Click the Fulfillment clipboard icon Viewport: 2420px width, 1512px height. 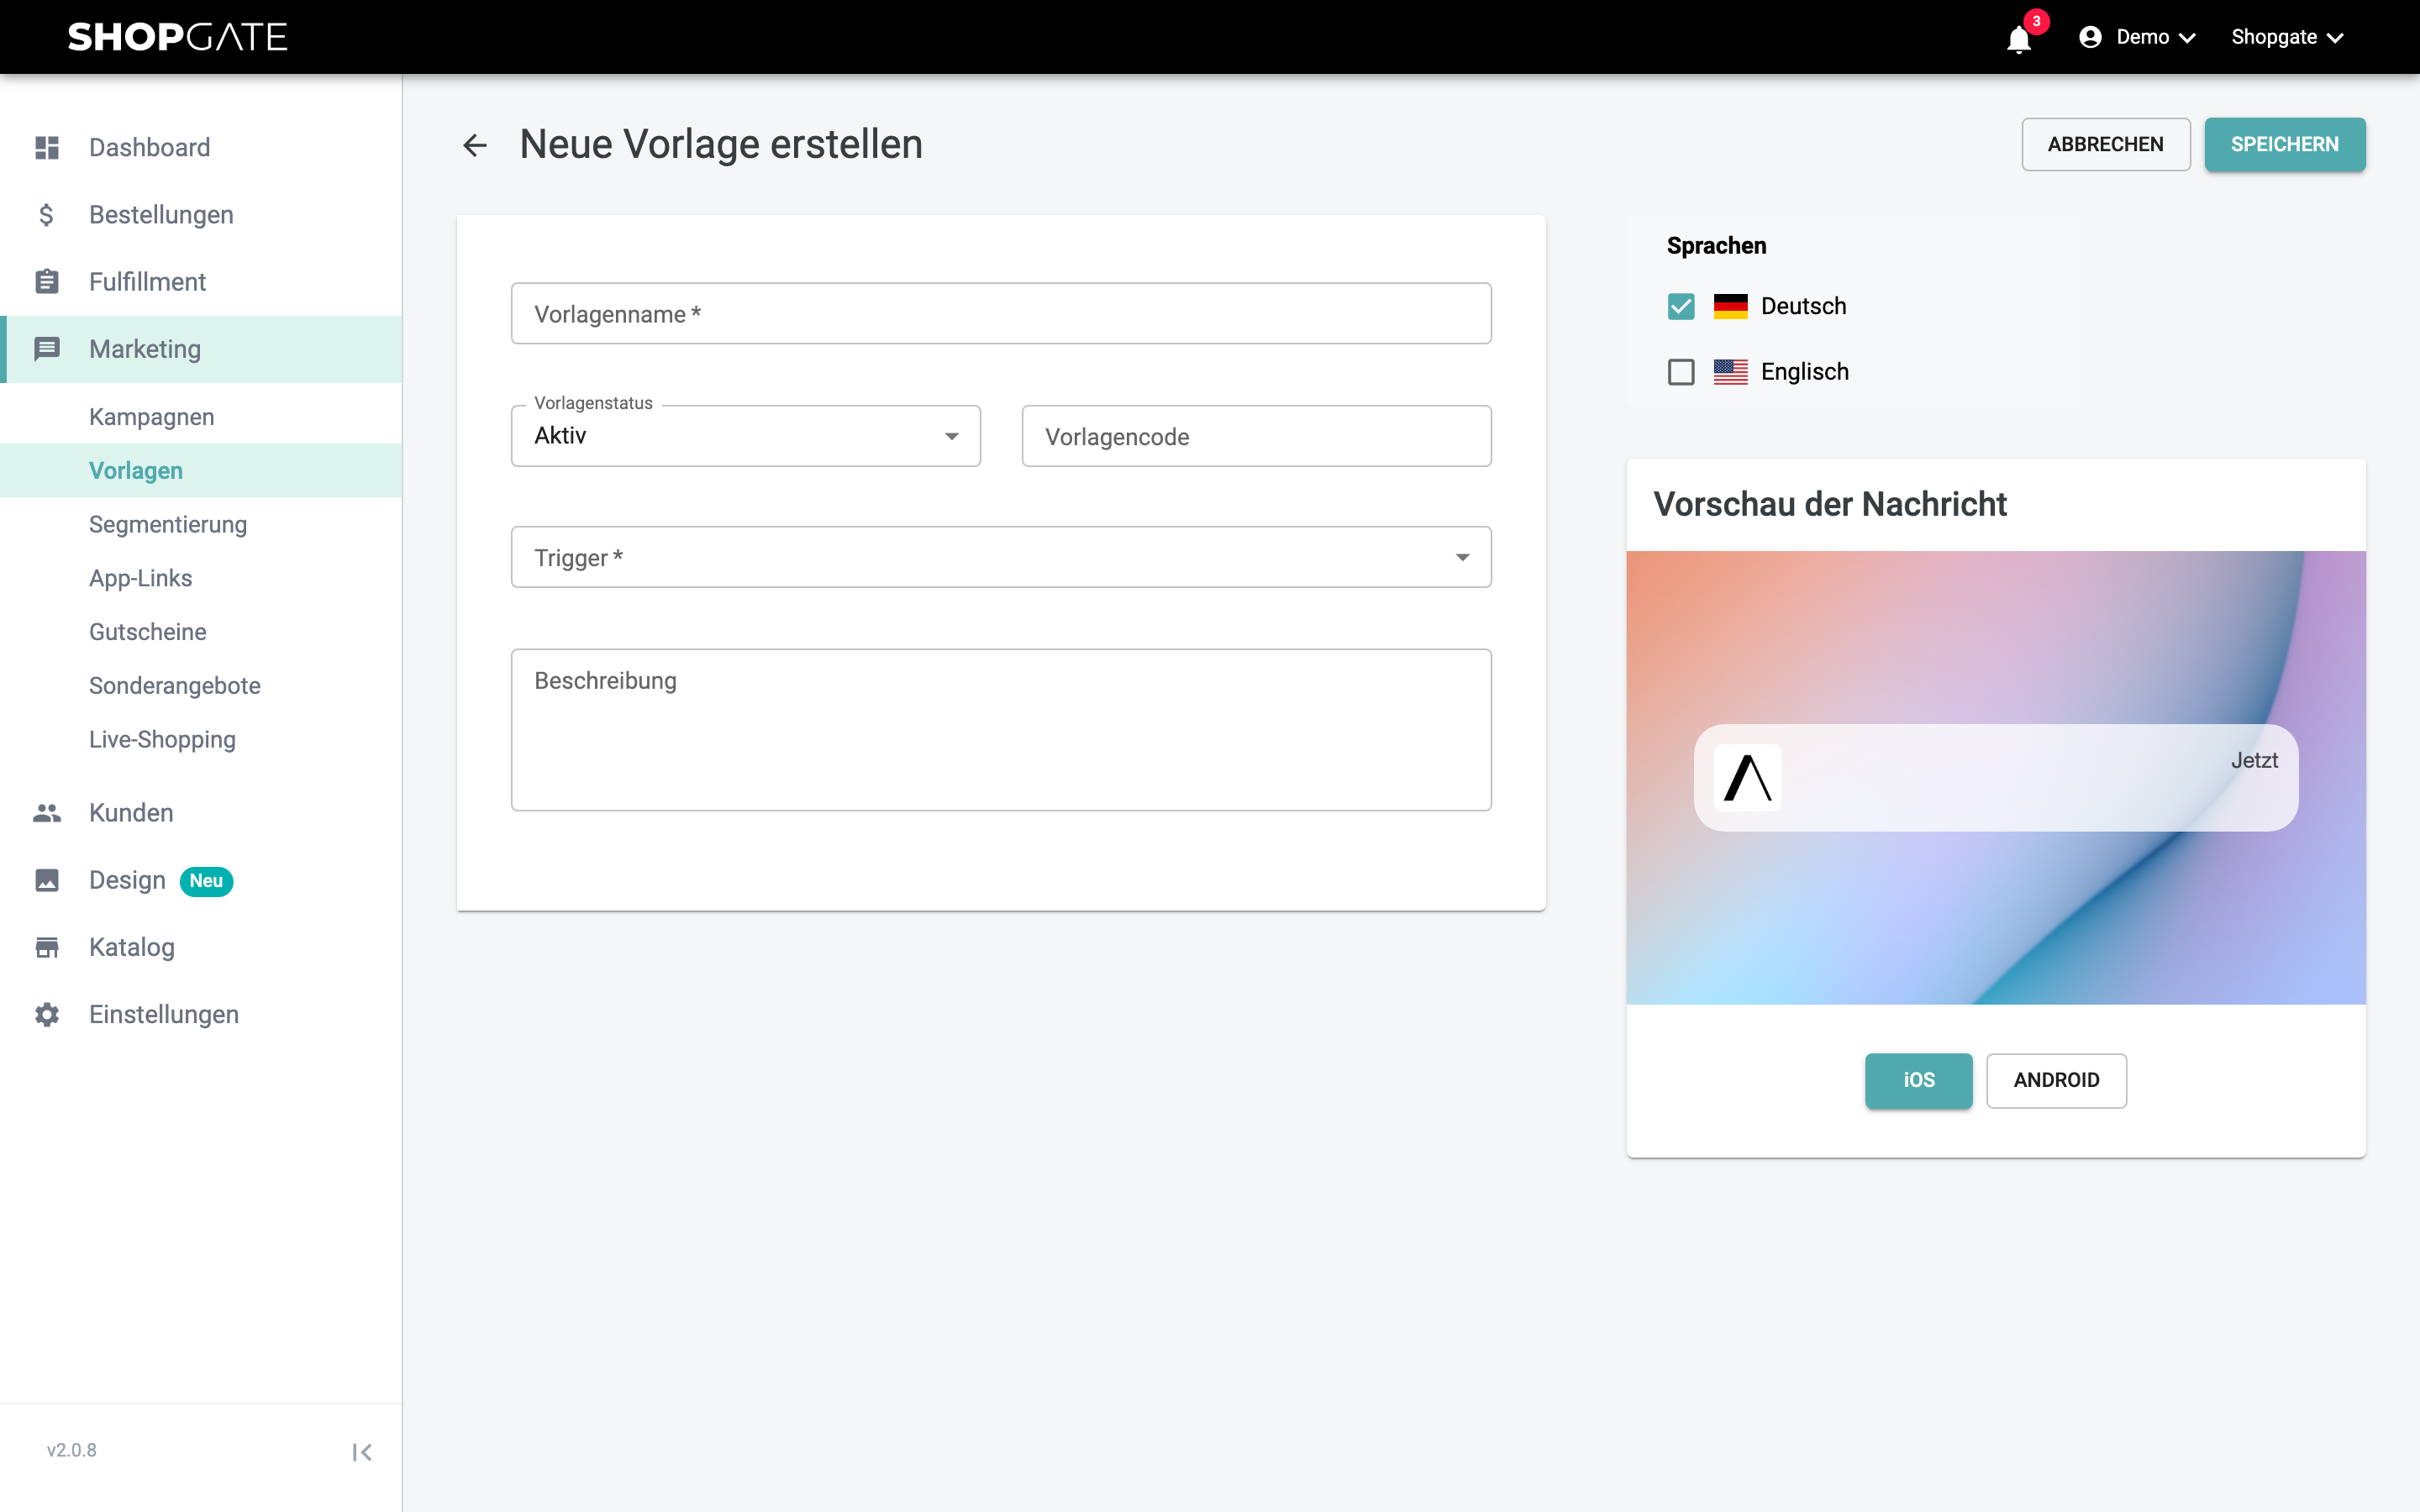tap(47, 281)
